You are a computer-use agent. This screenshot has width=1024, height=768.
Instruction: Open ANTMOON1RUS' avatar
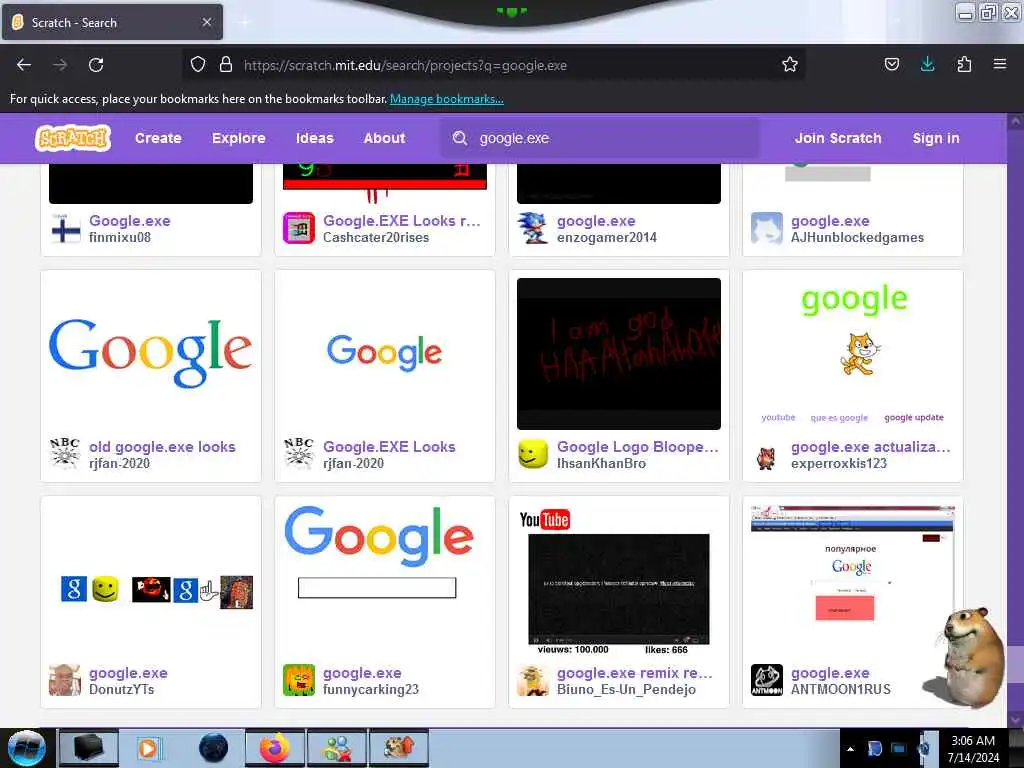coord(767,680)
